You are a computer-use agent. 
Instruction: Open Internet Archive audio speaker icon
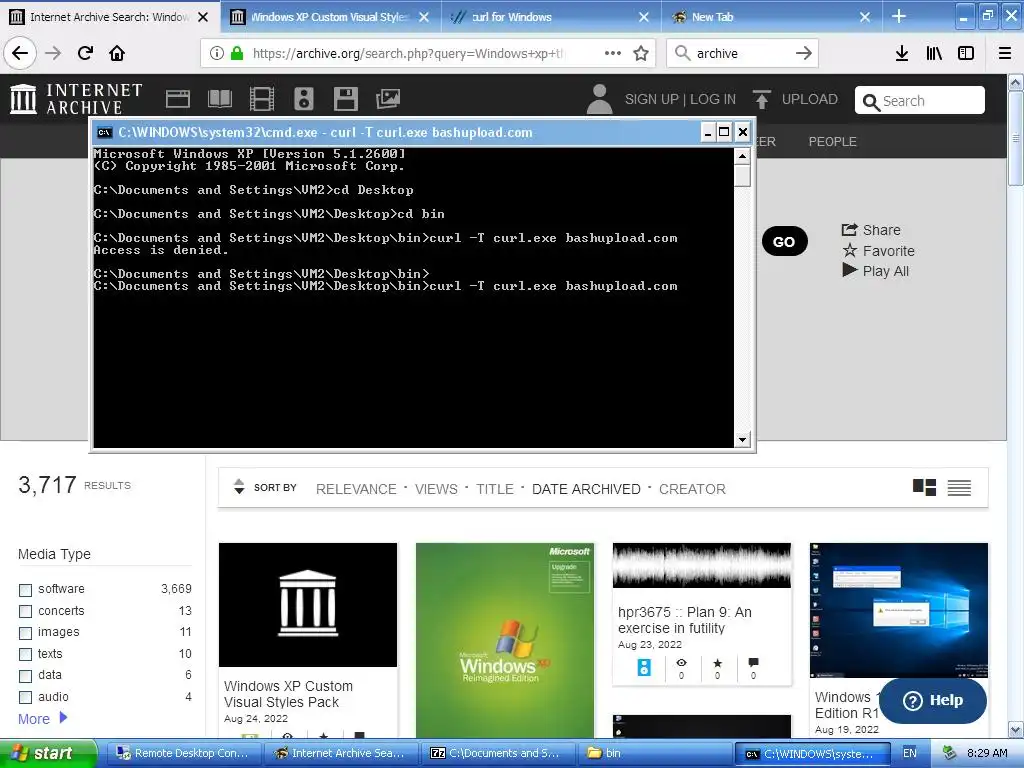point(304,99)
